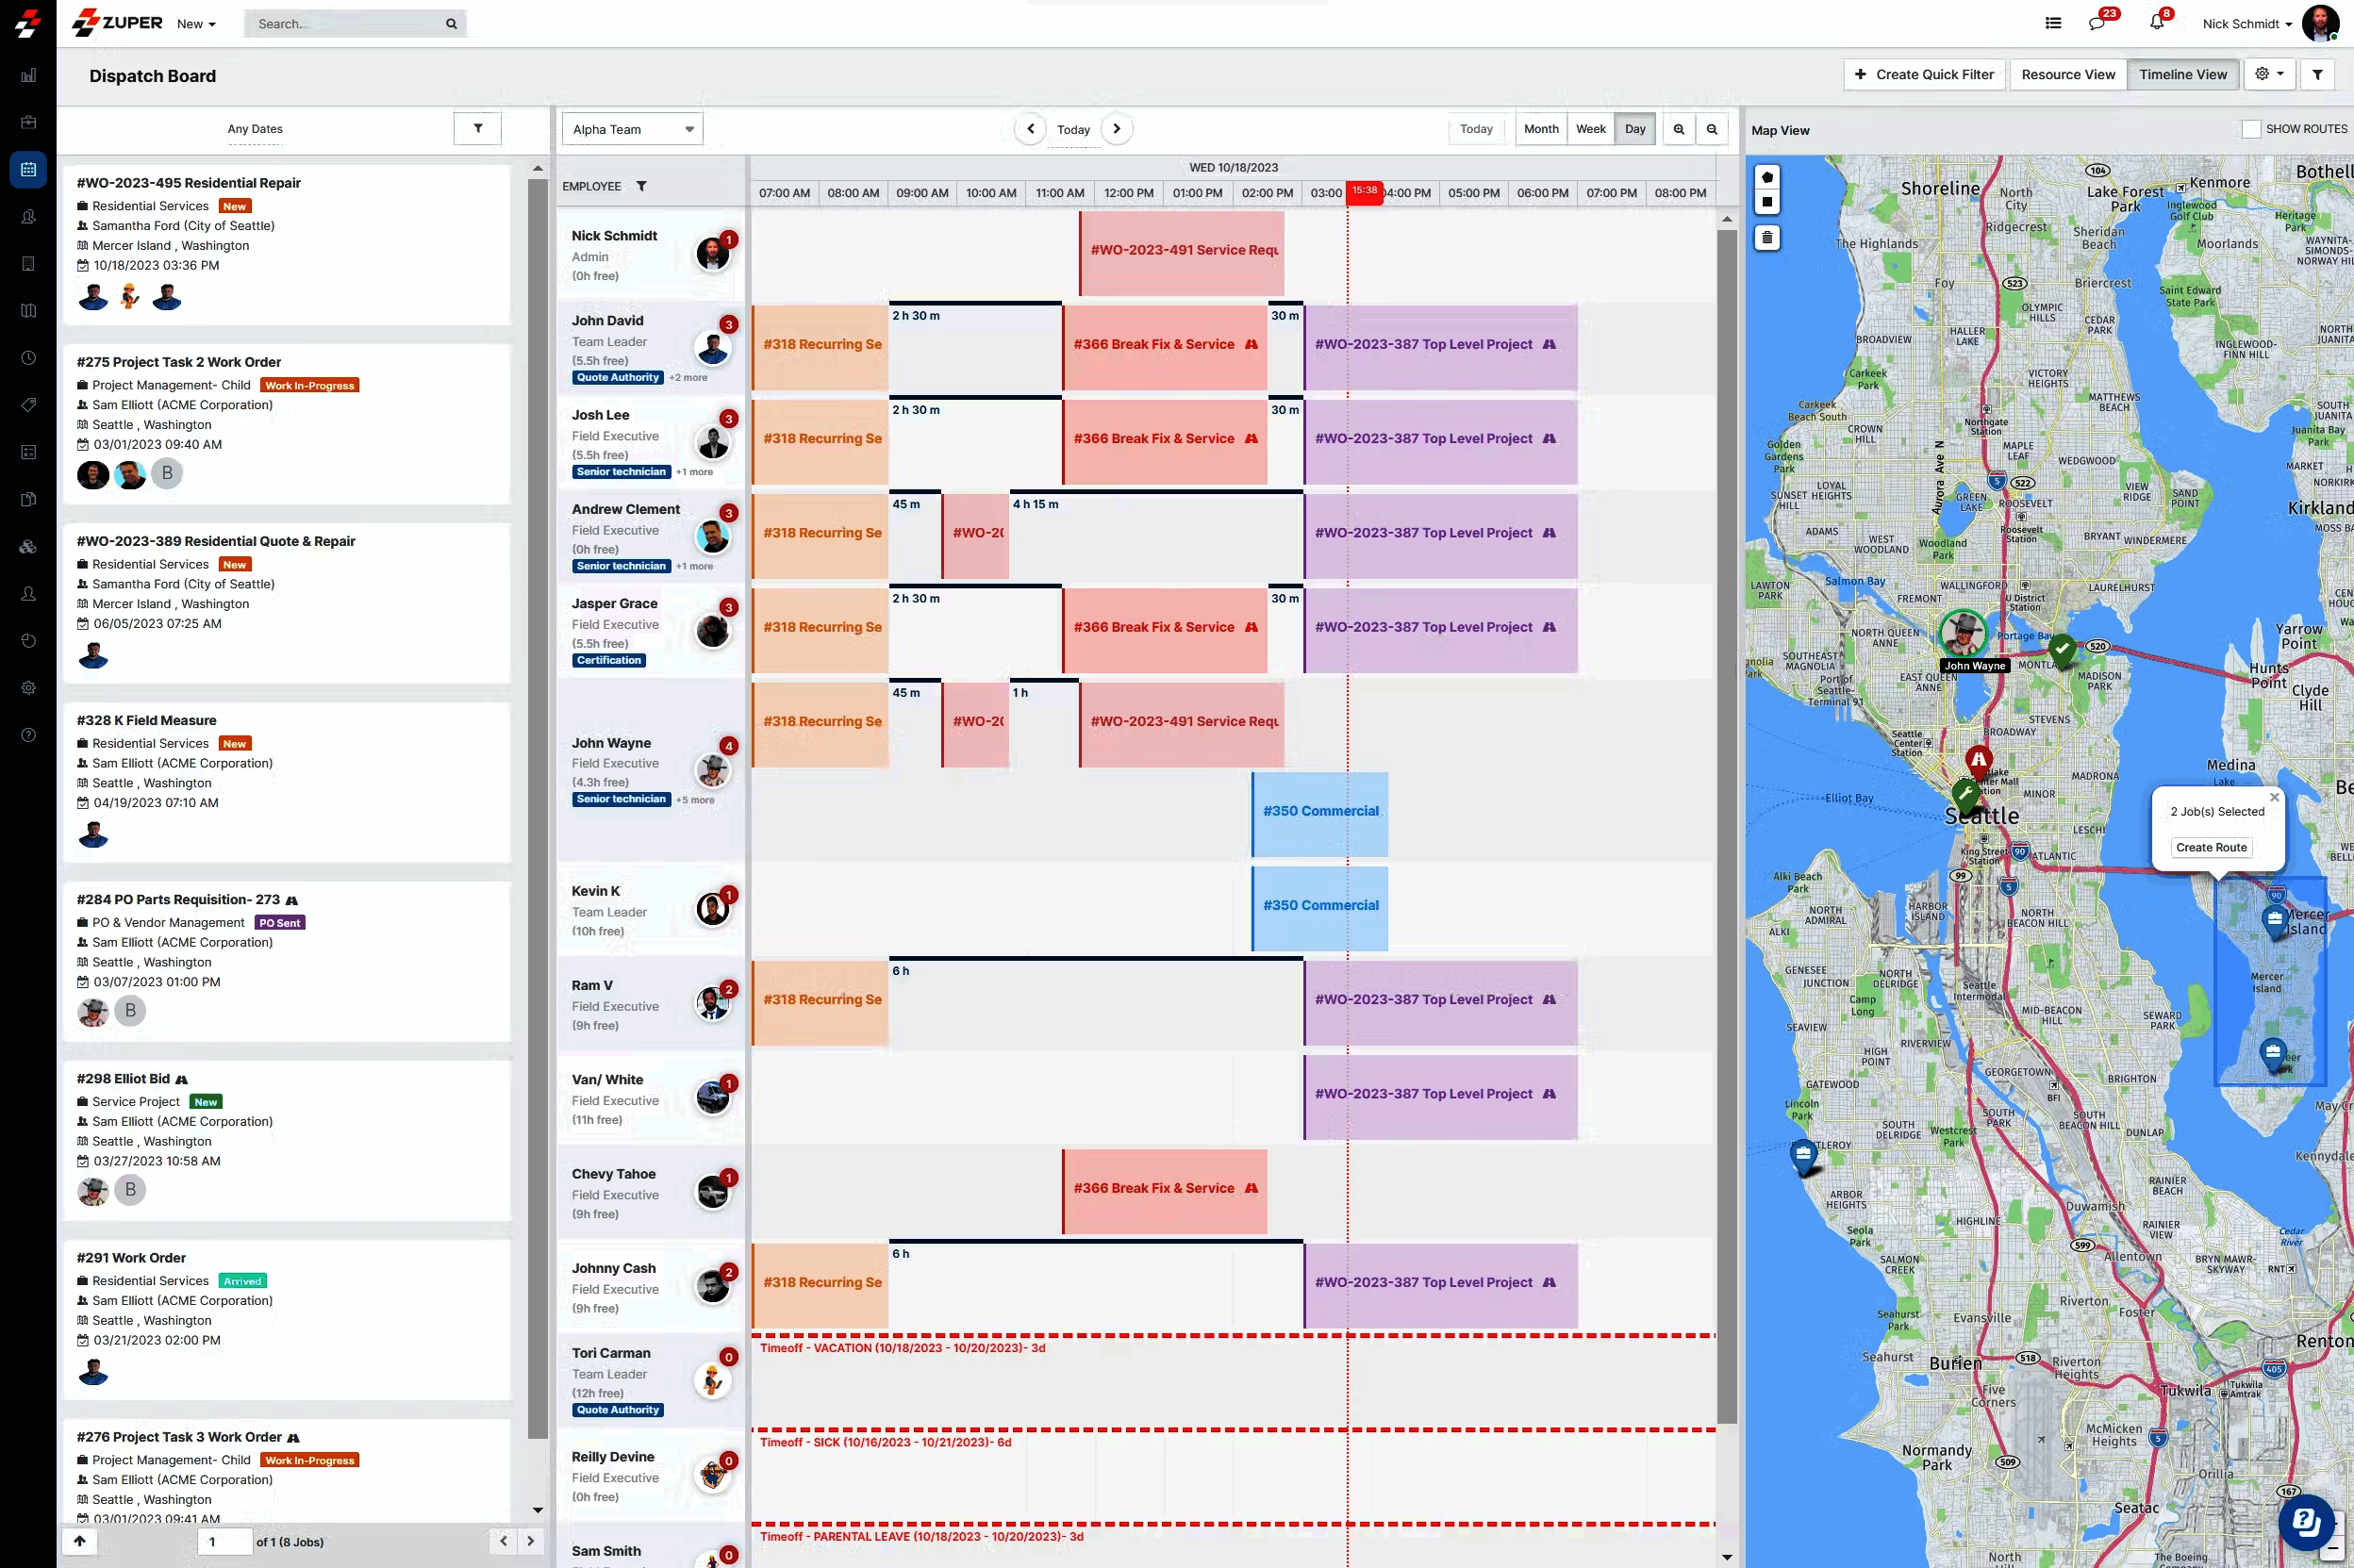This screenshot has width=2354, height=1568.
Task: Click the trash icon in the map tools
Action: [1766, 237]
